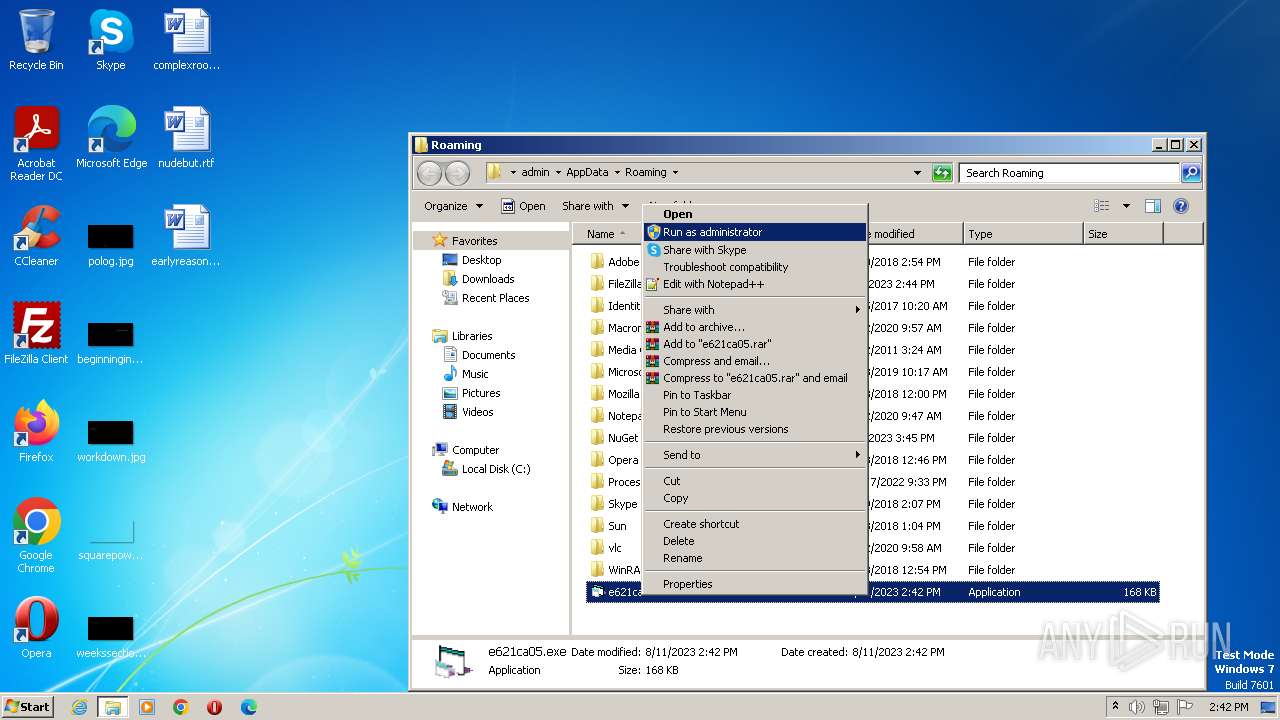
Task: Select polog.jpg file on desktop
Action: 111,244
